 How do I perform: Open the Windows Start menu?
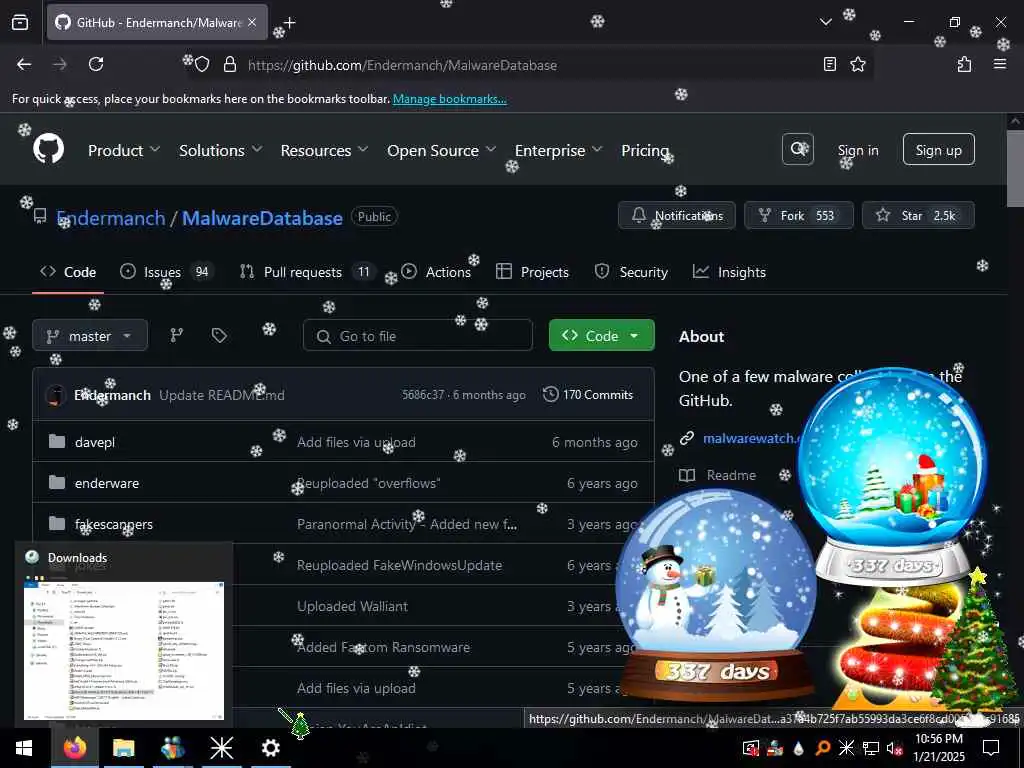[24, 748]
